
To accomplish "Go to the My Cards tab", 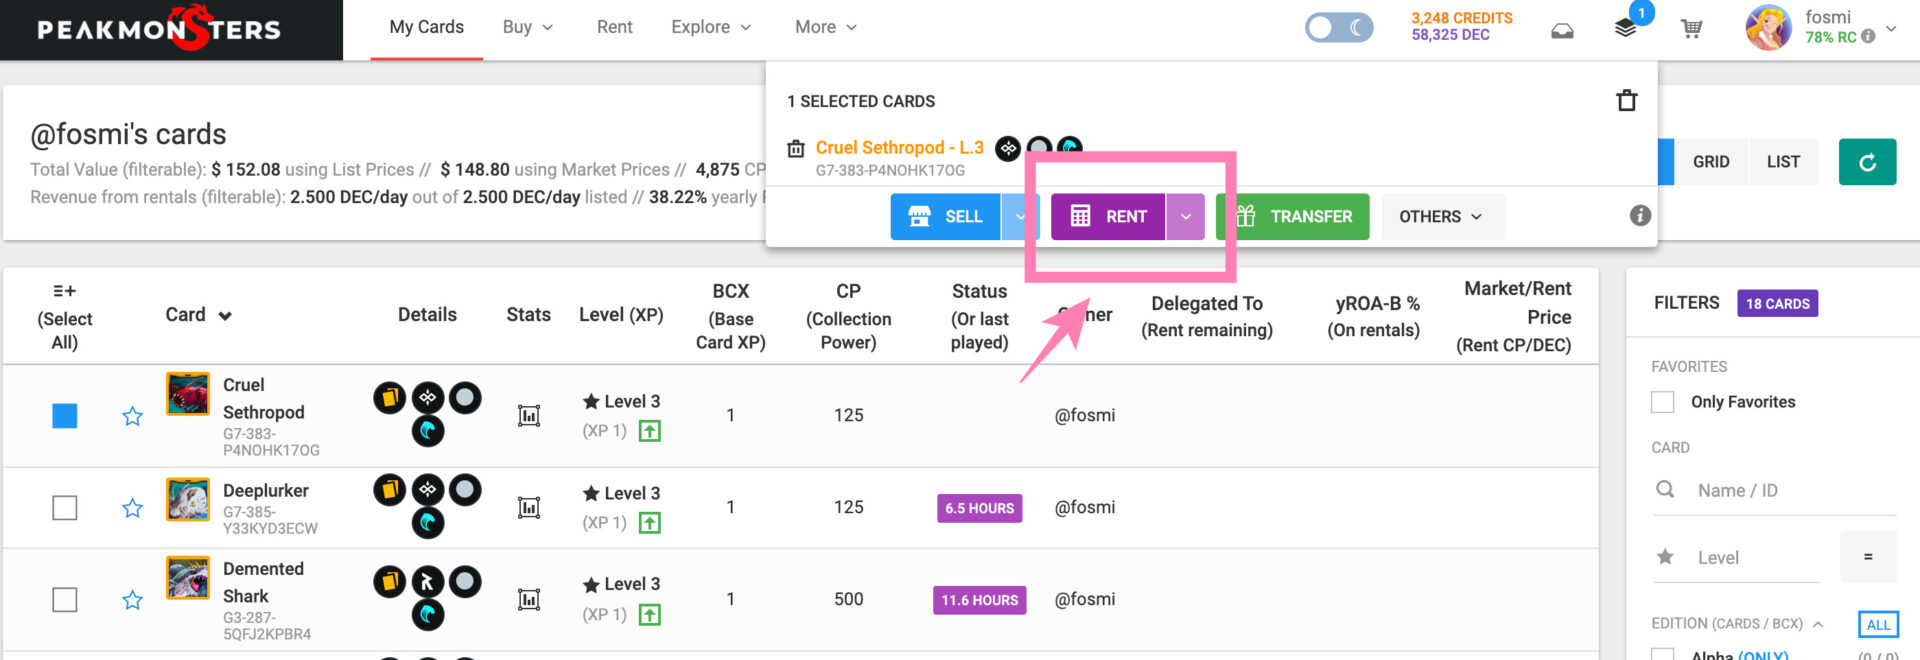I will [x=427, y=27].
